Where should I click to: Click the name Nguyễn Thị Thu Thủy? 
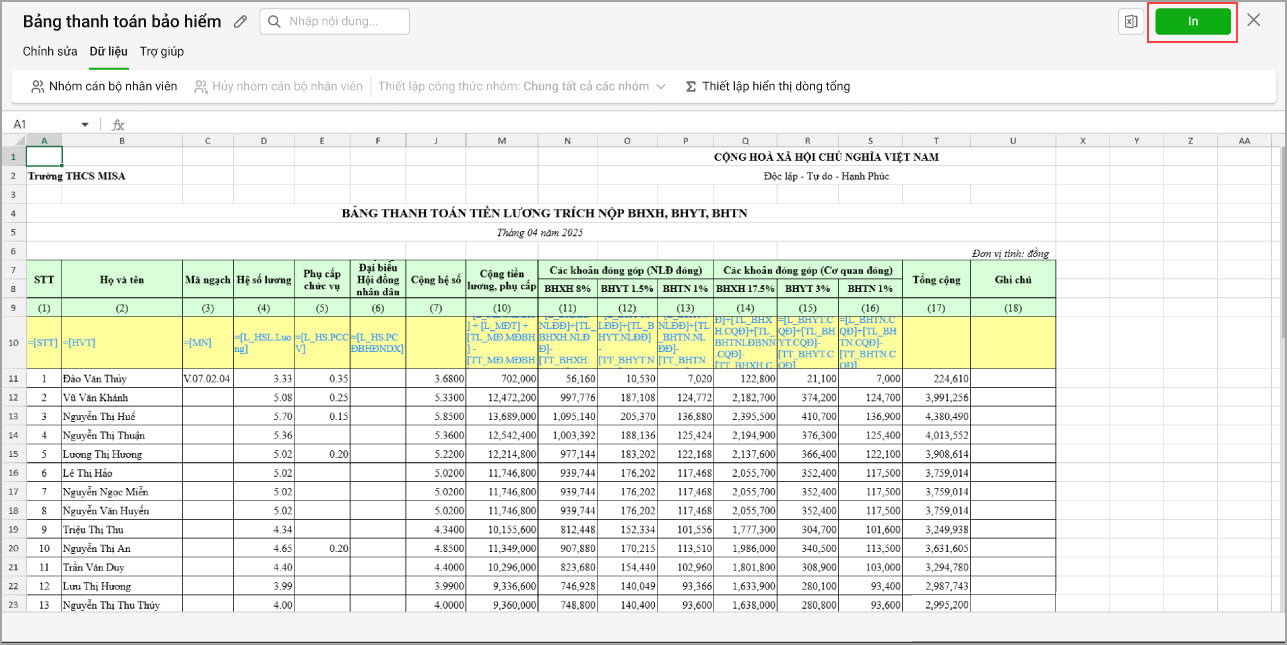coord(109,605)
